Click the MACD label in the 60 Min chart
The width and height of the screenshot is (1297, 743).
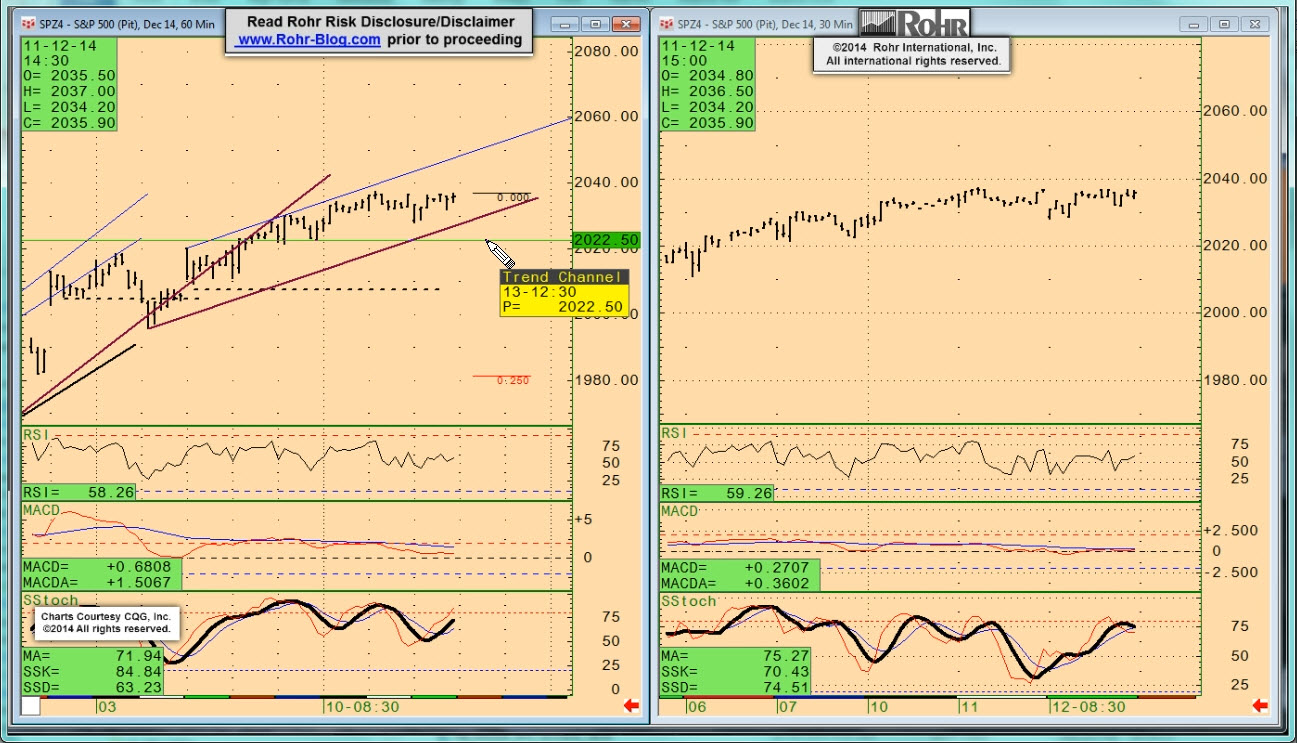pyautogui.click(x=41, y=510)
